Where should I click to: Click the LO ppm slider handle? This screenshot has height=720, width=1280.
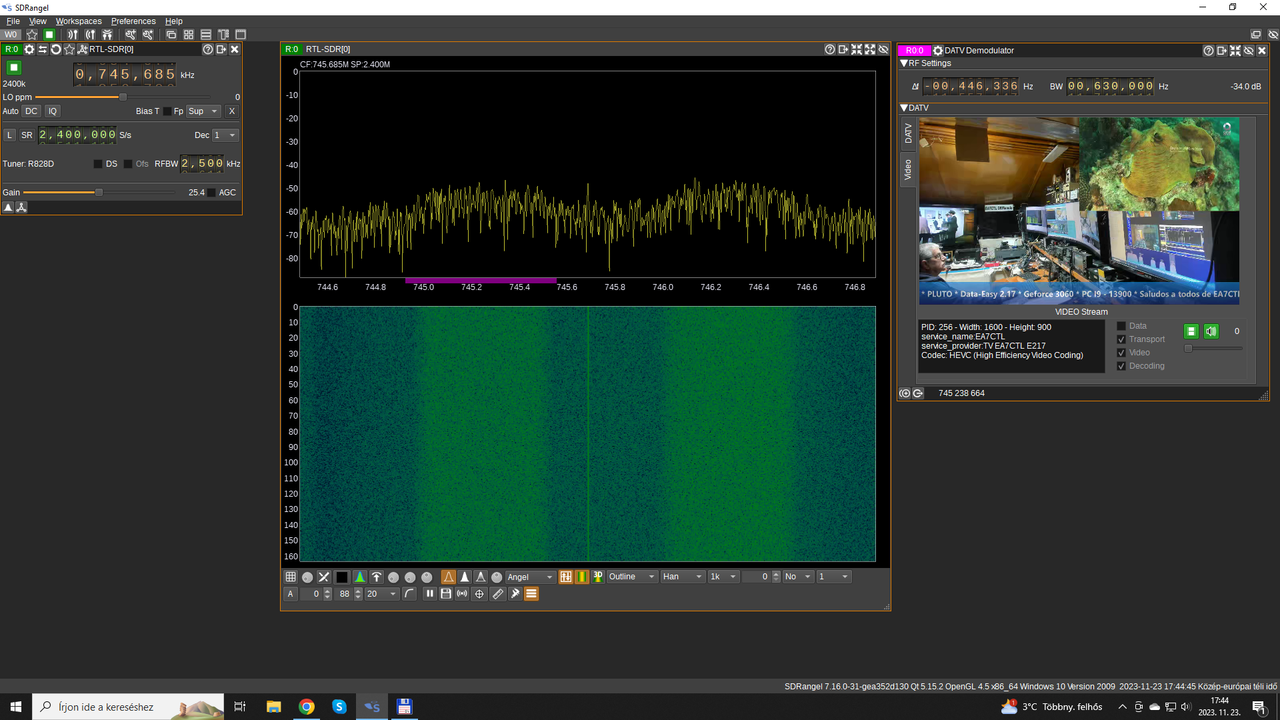[123, 97]
